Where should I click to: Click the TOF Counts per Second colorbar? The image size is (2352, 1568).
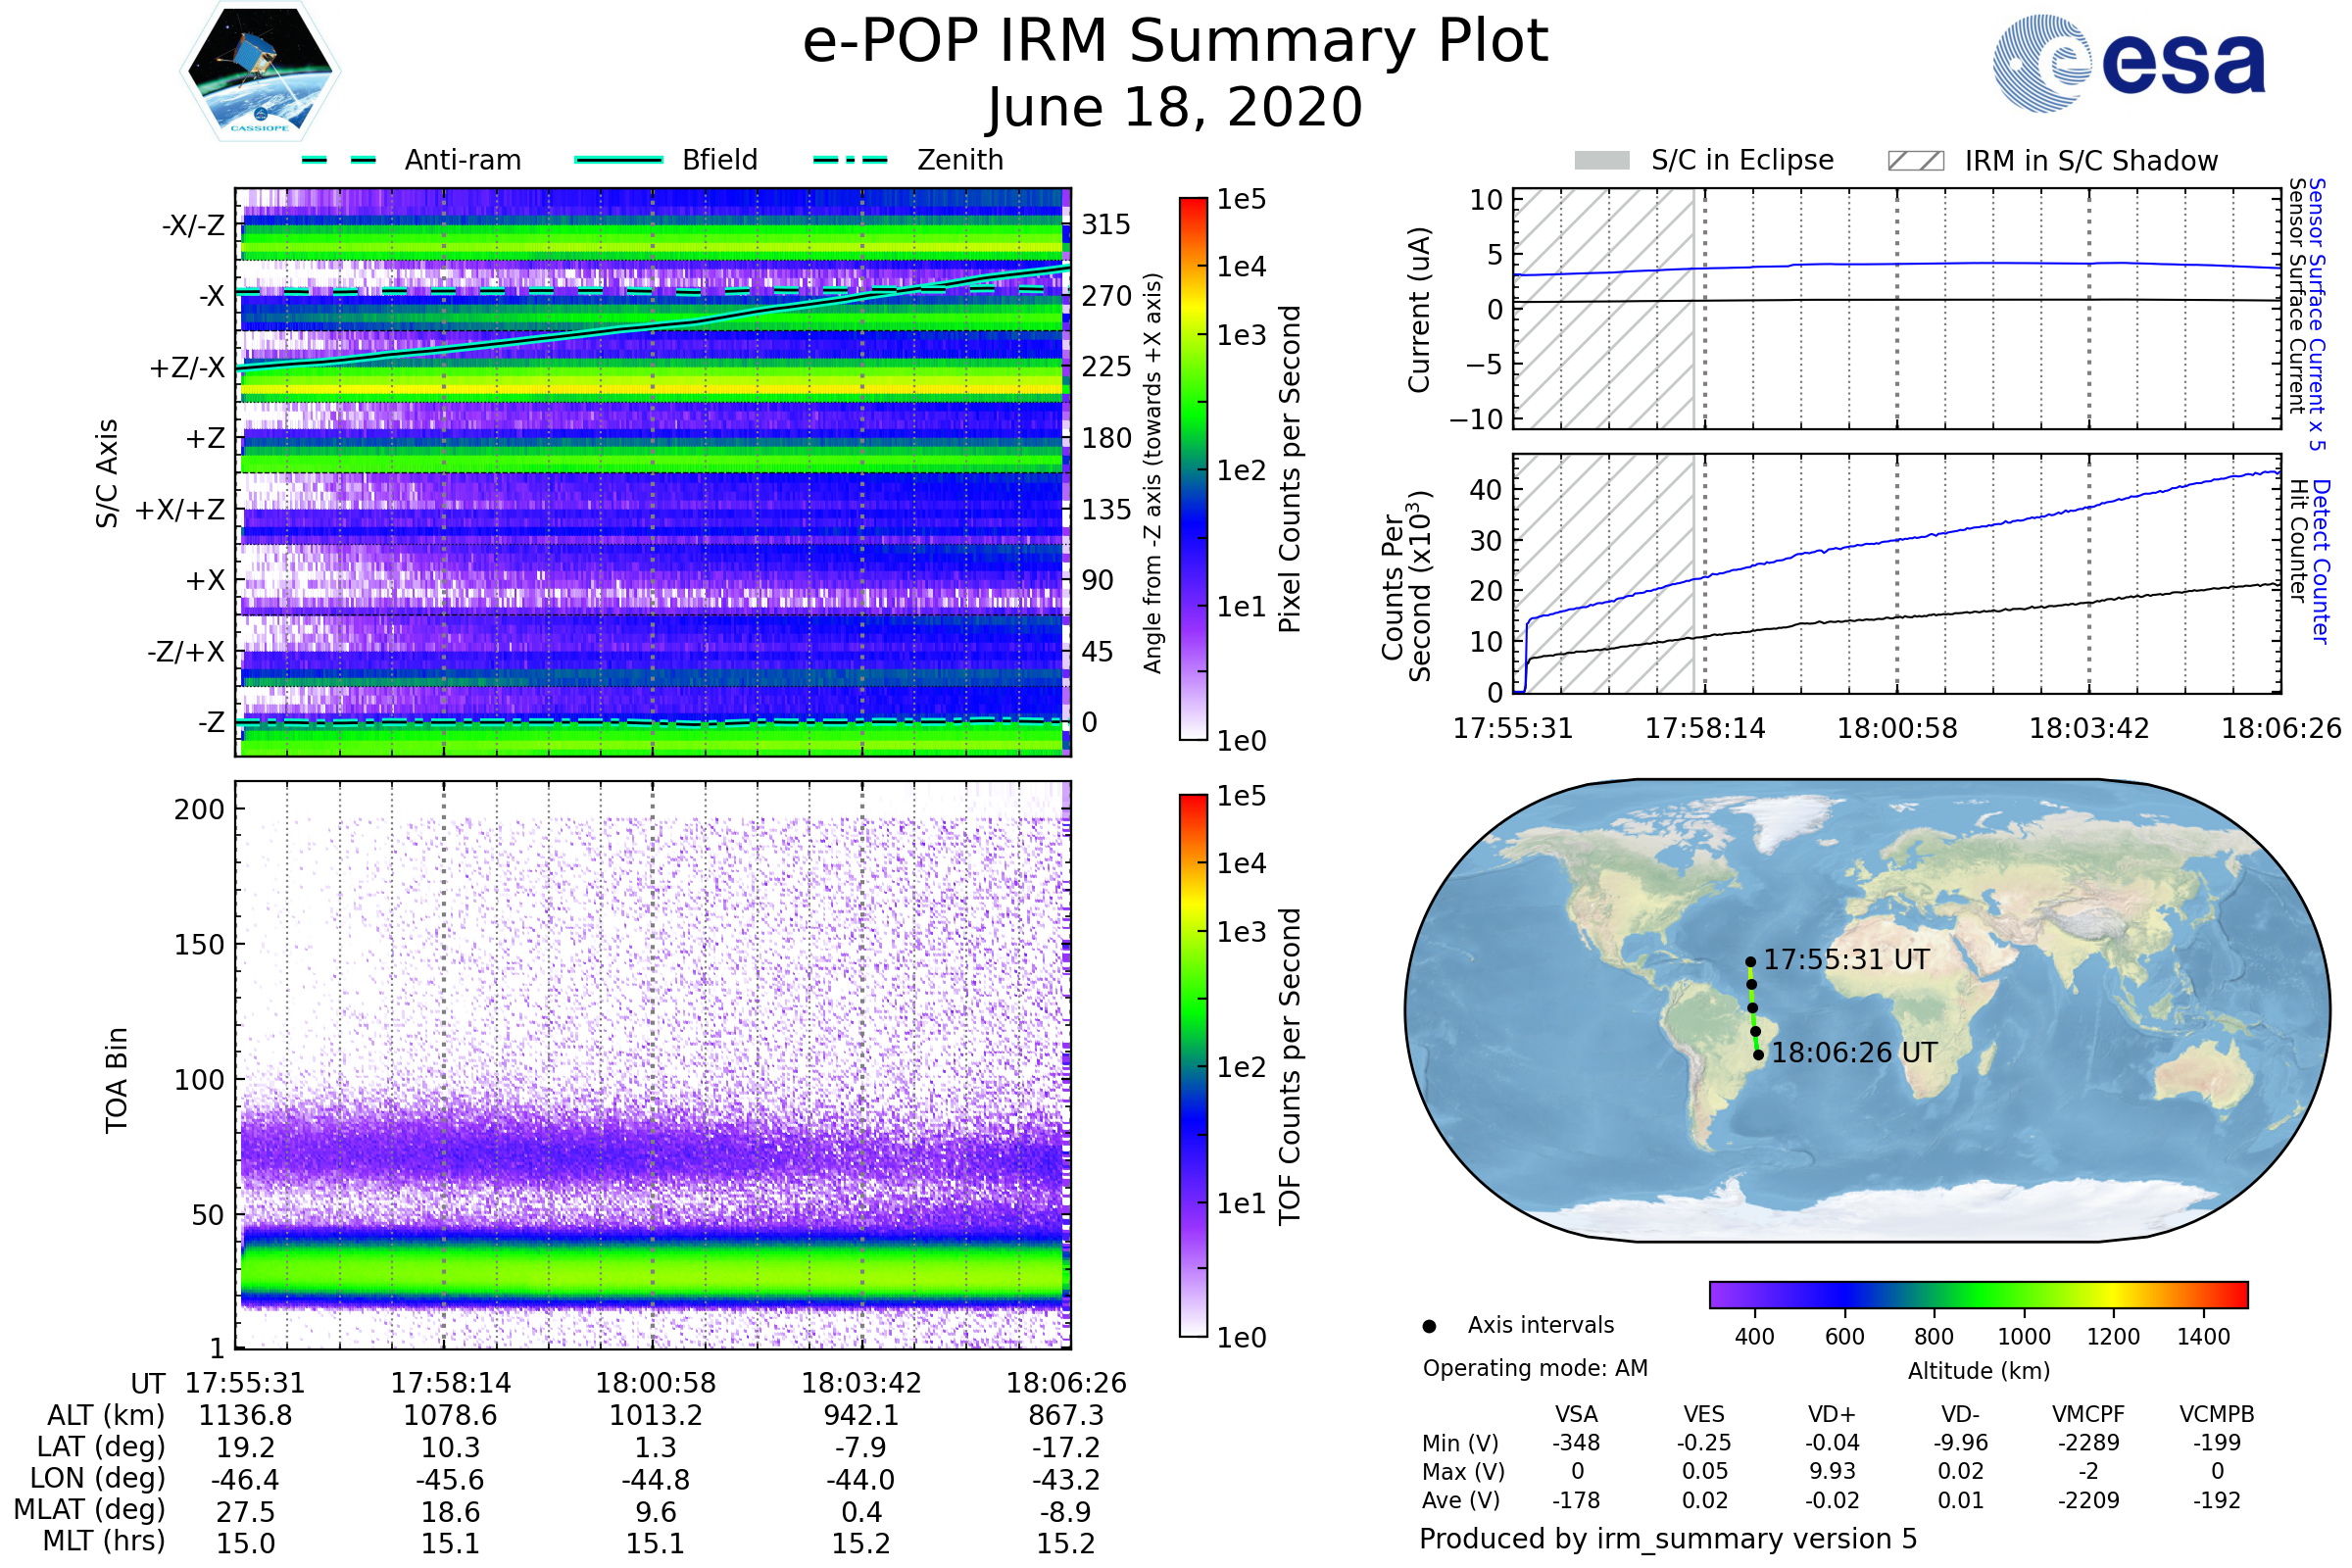(x=1194, y=1066)
